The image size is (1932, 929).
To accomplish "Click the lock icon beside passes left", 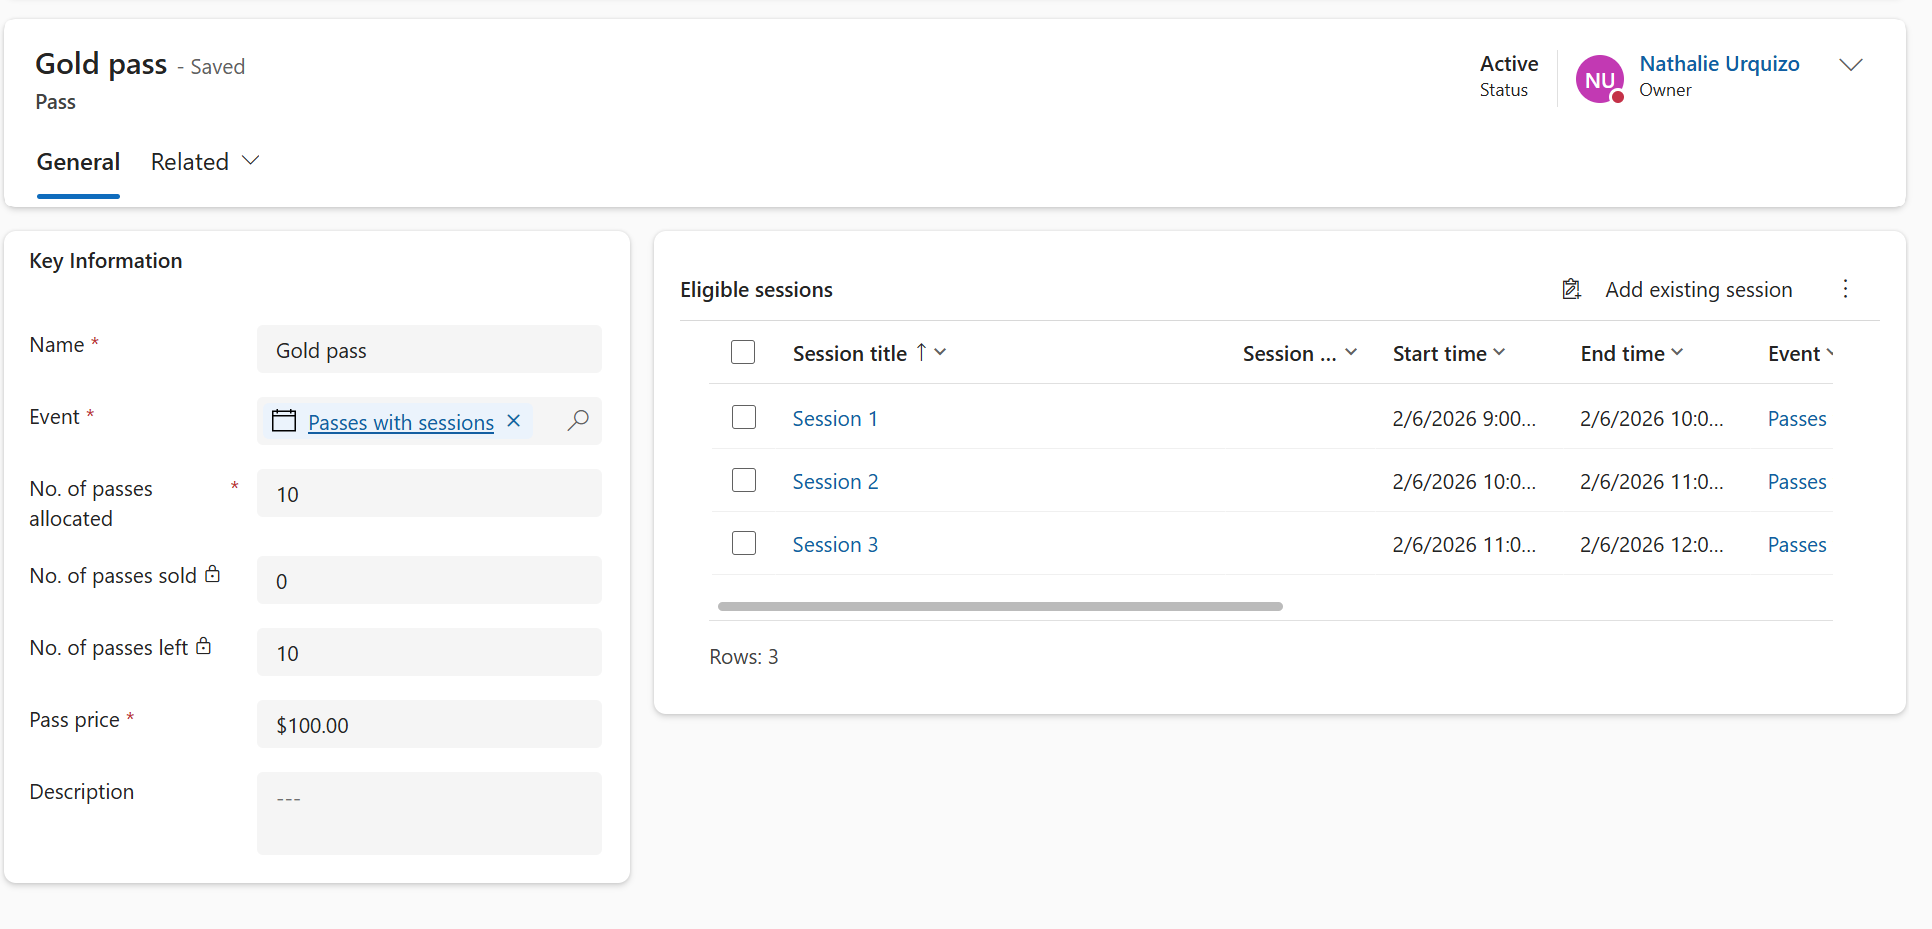I will (x=204, y=646).
